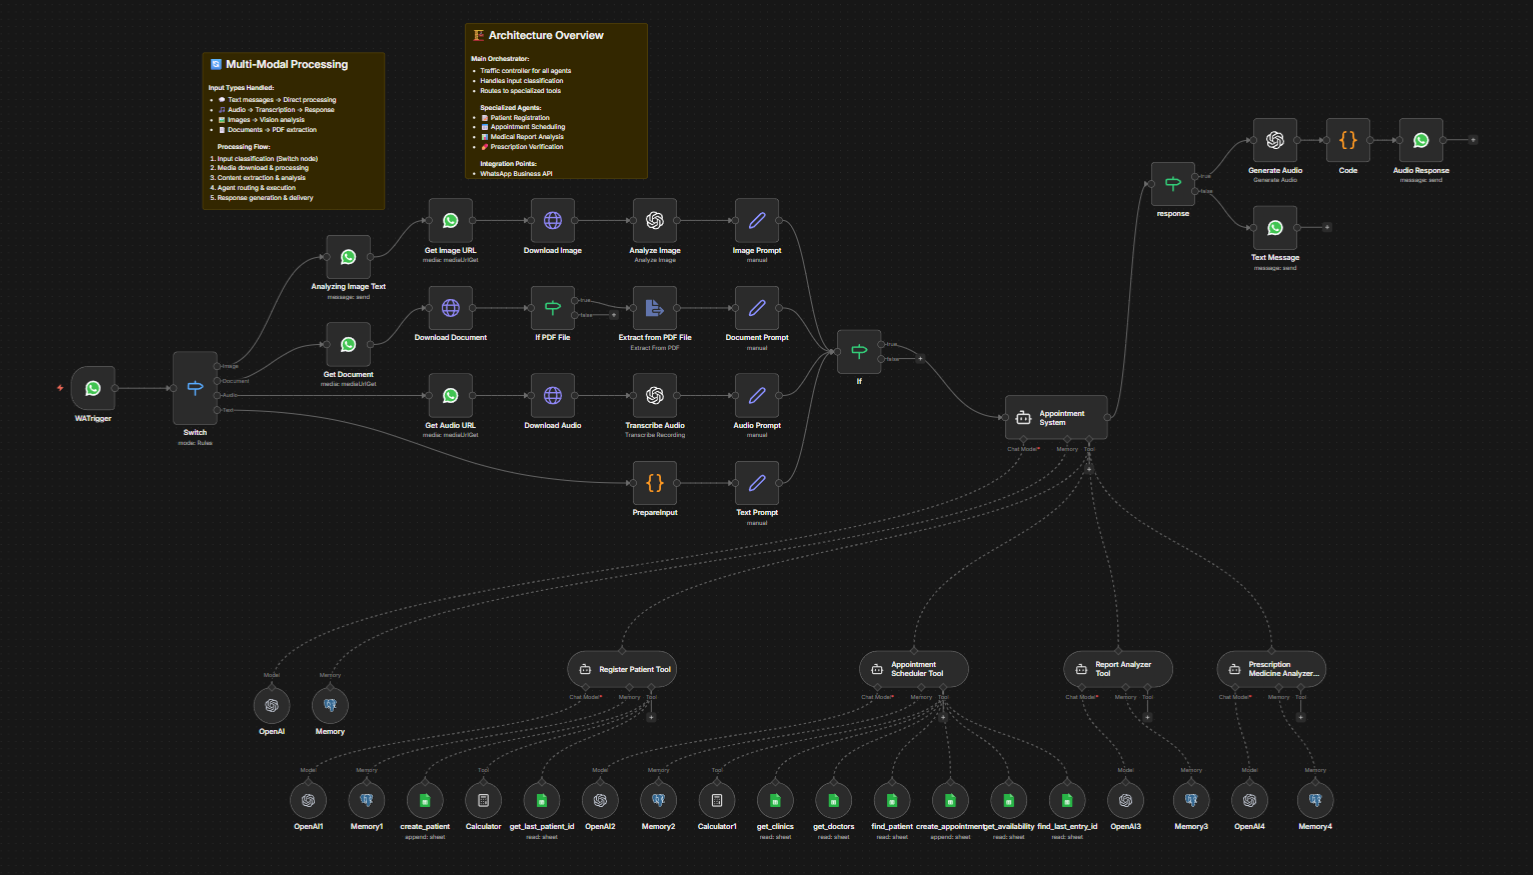Select the If PDF File node
The image size is (1533, 875).
[x=553, y=308]
